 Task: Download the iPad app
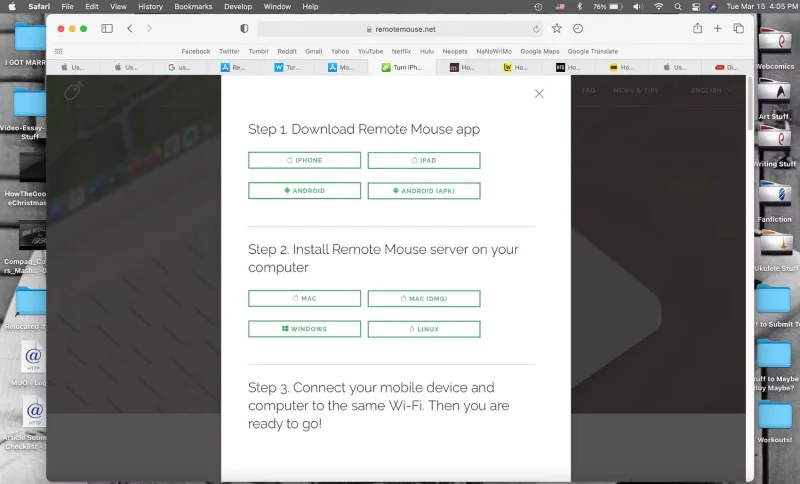point(424,160)
